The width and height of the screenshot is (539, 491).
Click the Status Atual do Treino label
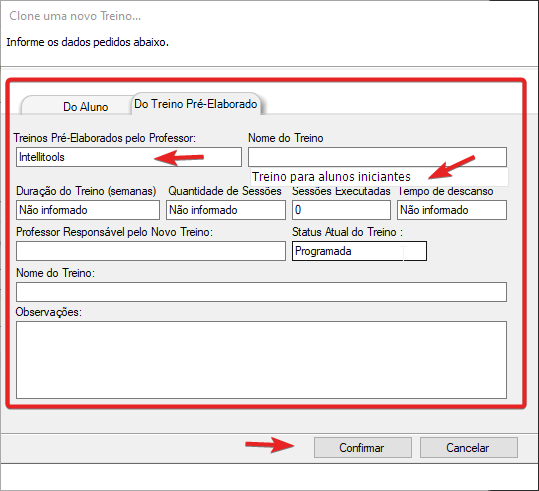pyautogui.click(x=347, y=232)
